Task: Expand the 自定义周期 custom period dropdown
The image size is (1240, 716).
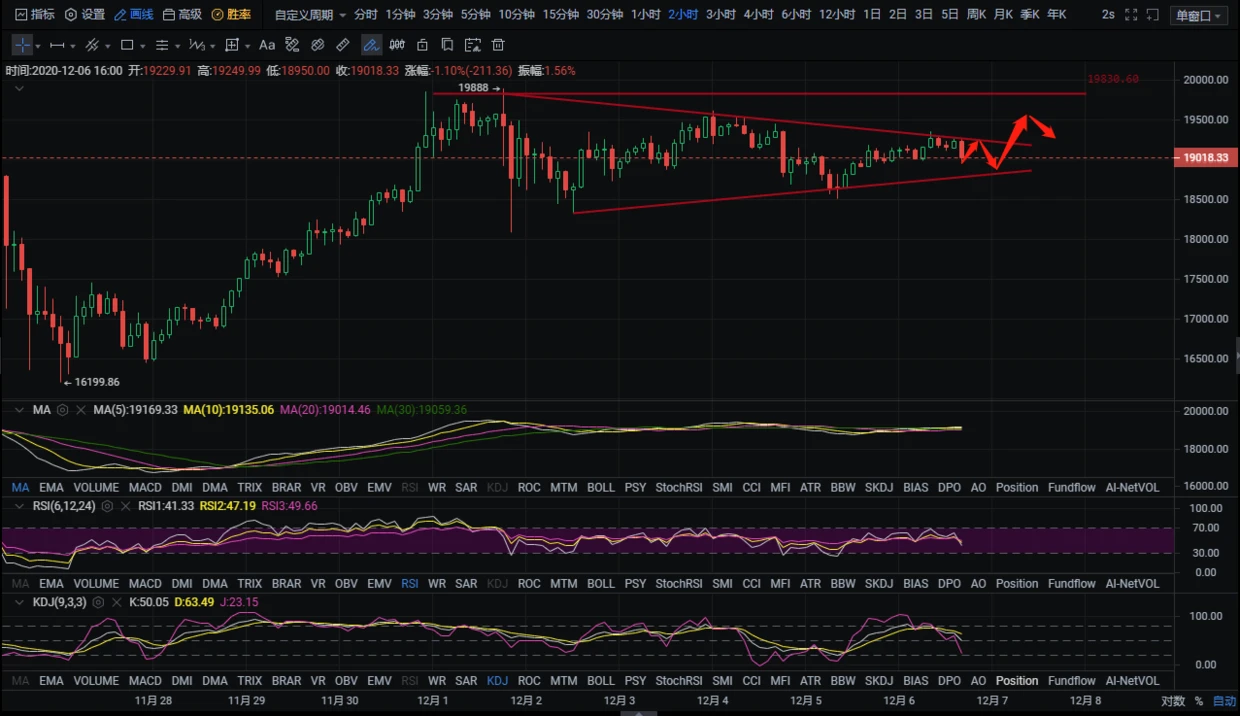Action: 310,15
